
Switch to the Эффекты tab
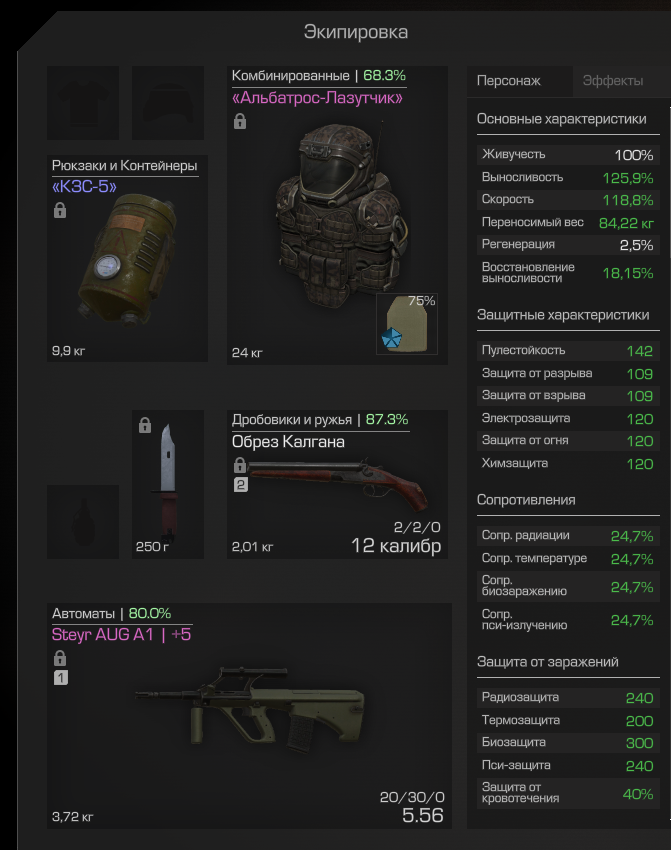[613, 81]
